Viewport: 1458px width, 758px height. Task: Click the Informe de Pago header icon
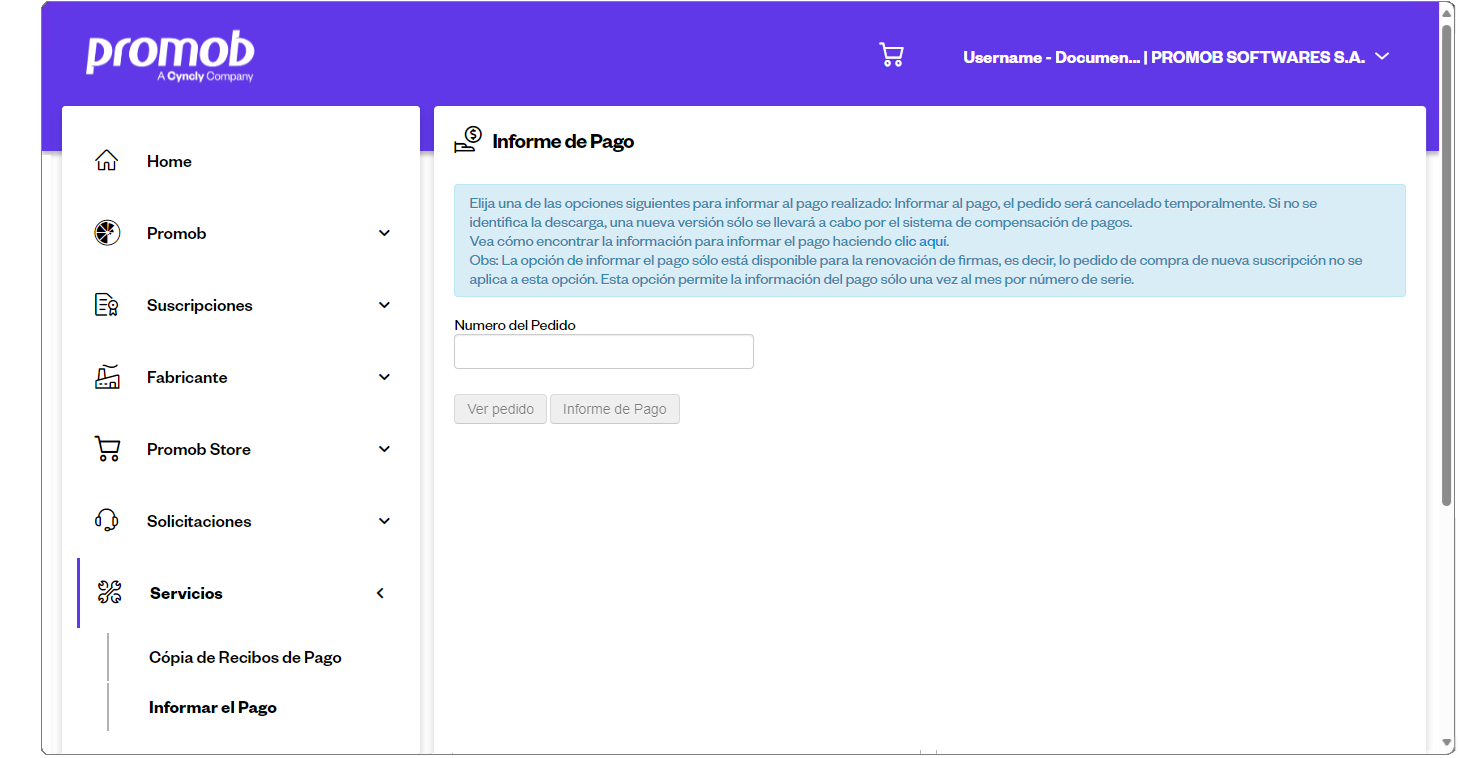468,140
